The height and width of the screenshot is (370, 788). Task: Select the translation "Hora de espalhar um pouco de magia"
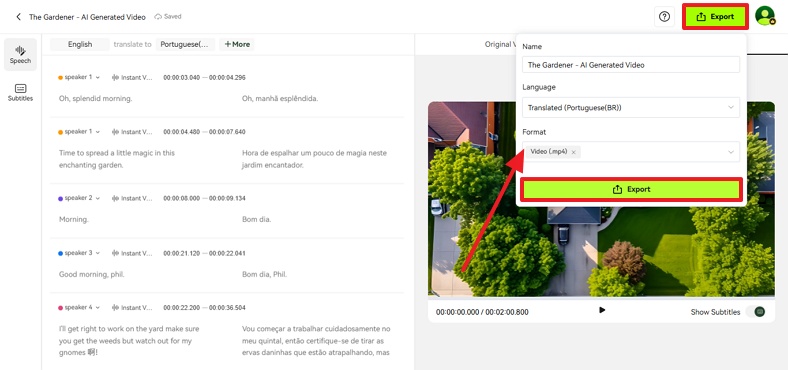coord(303,153)
